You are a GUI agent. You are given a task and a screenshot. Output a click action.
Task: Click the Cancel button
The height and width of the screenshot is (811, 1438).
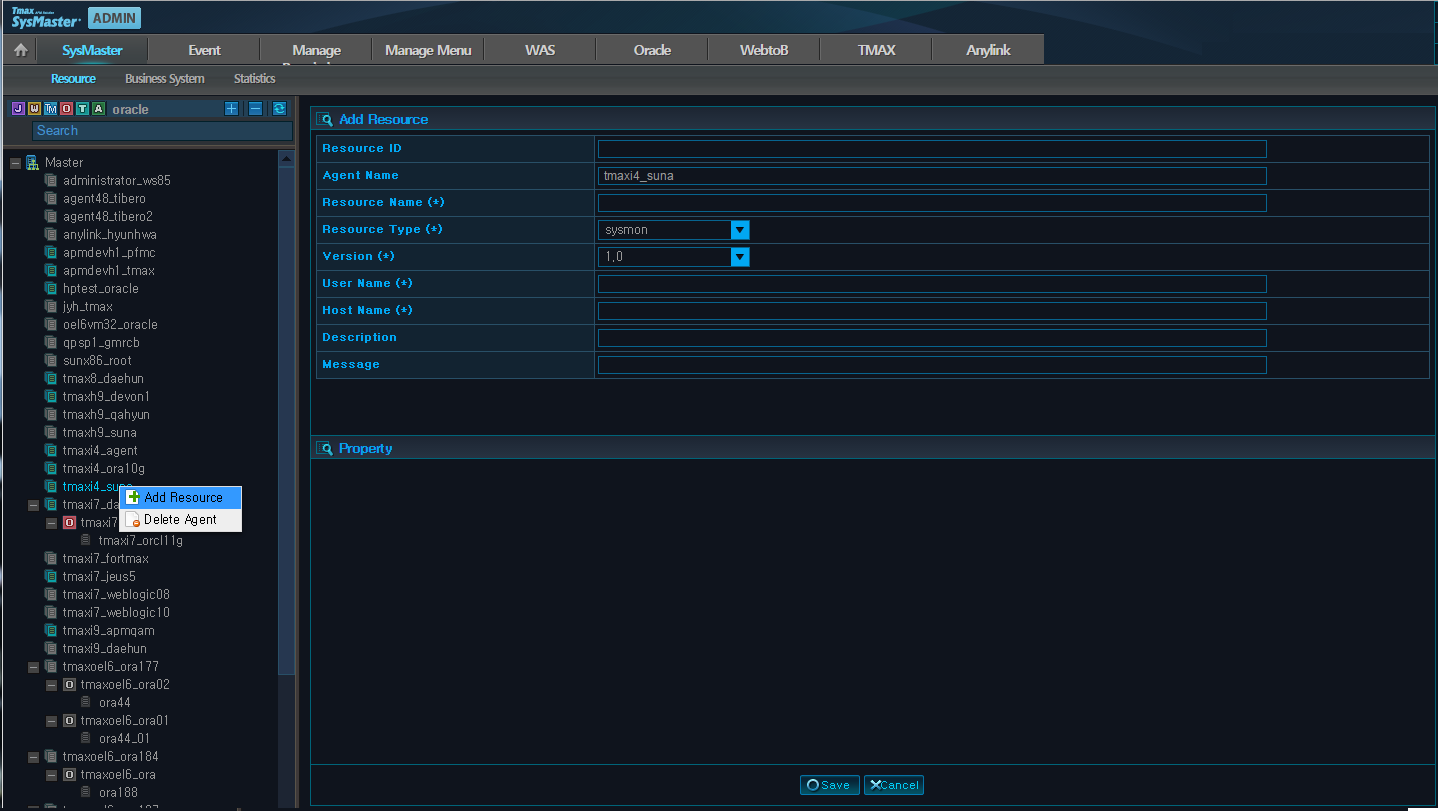point(894,785)
